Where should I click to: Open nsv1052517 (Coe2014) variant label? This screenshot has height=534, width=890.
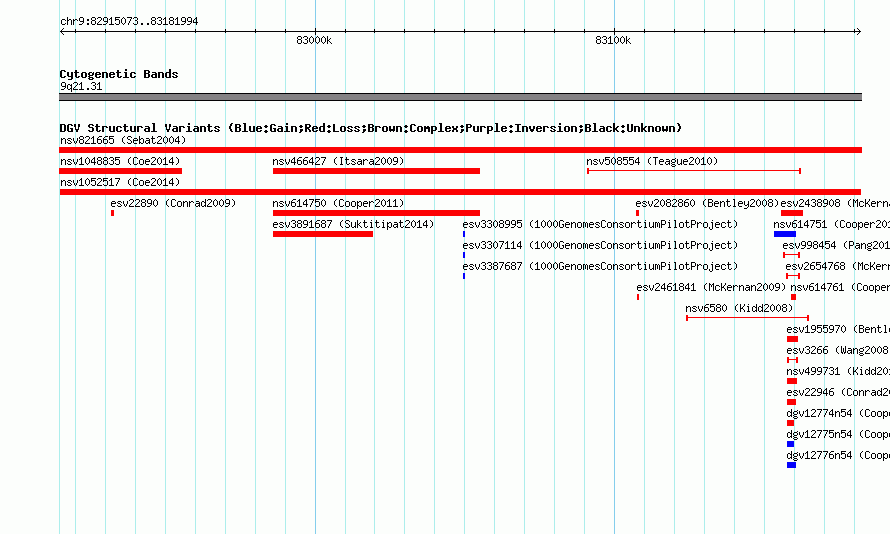120,182
